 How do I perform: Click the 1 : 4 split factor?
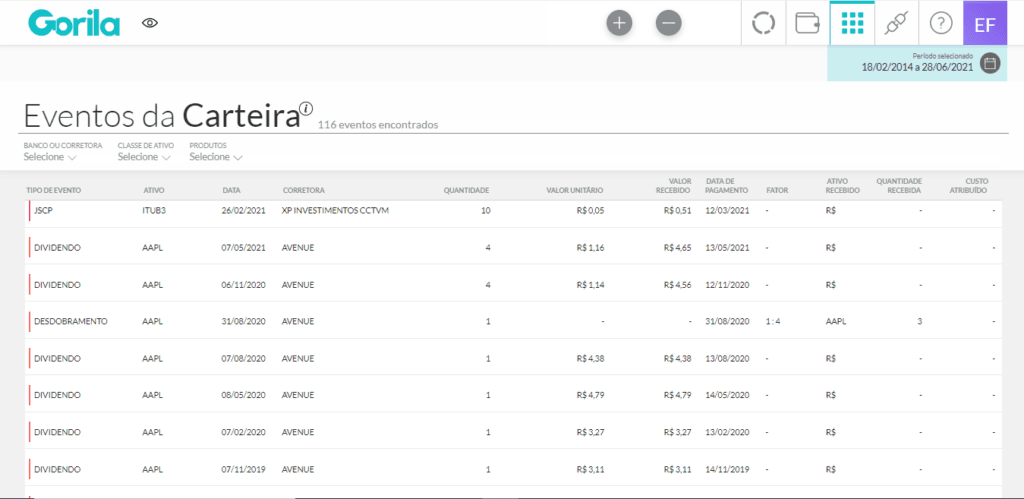coord(775,321)
